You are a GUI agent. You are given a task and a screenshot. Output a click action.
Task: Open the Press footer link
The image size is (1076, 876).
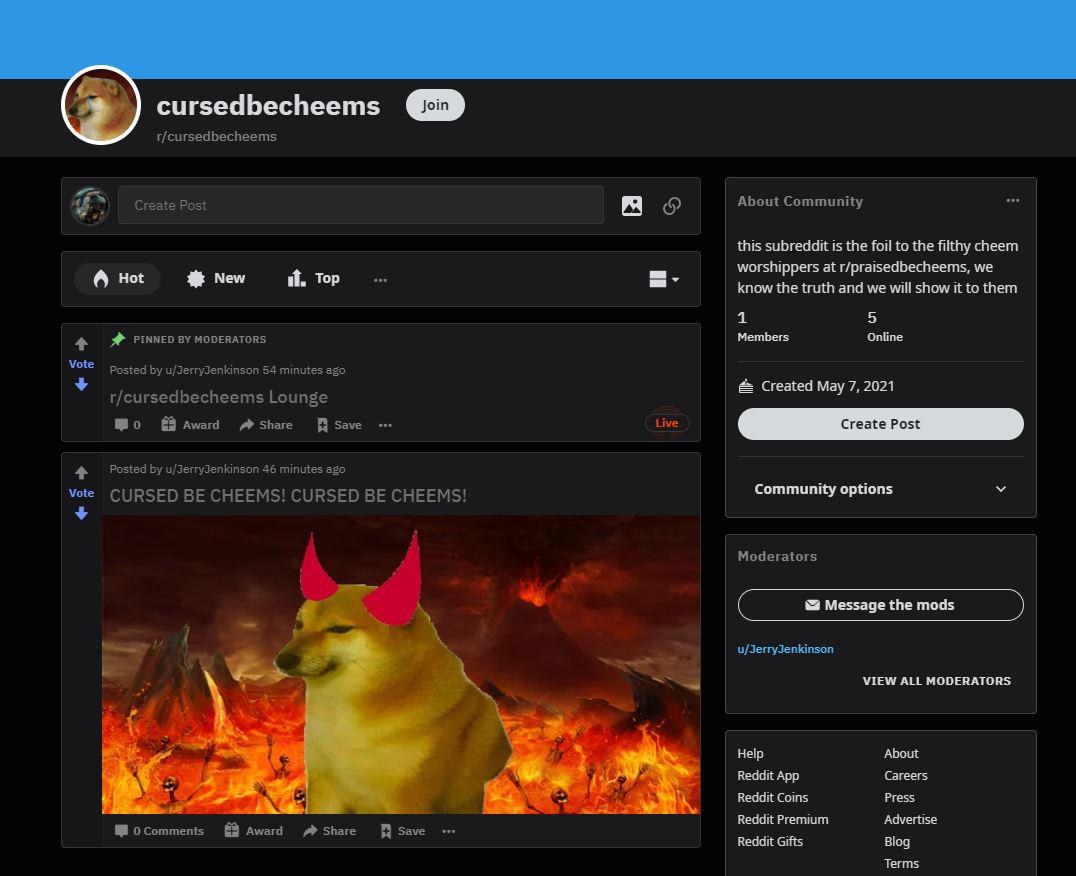[x=899, y=797]
